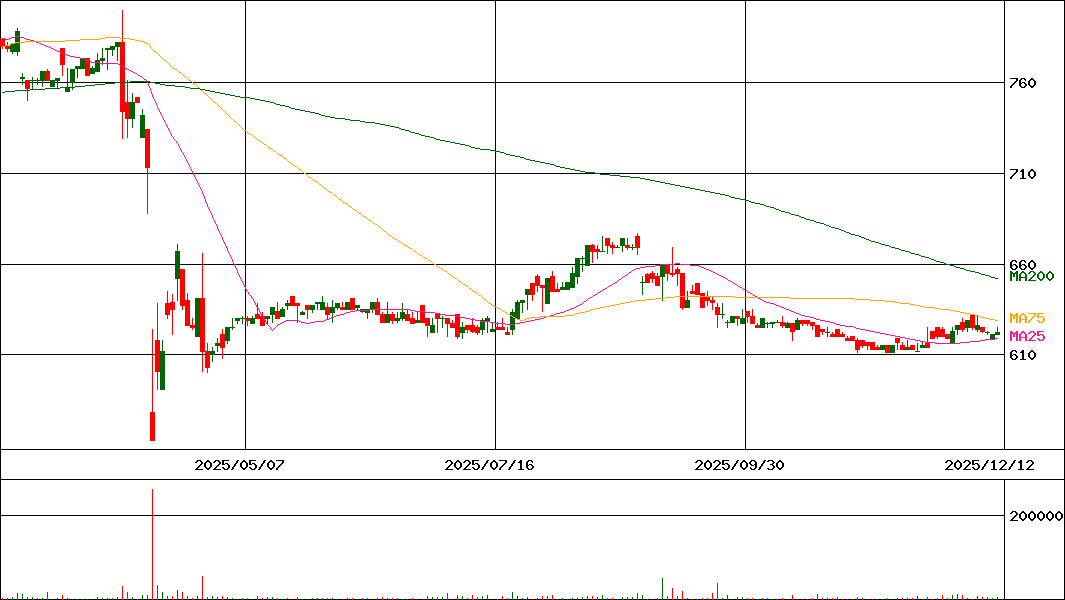Click the 760 price axis label

1022,83
